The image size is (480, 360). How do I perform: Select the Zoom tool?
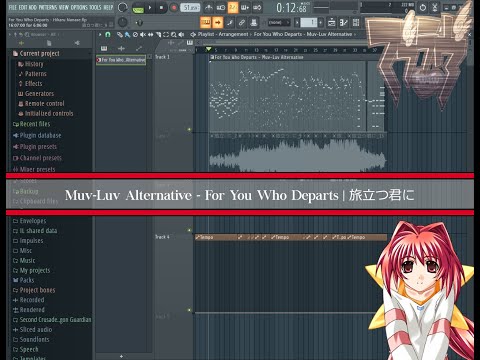coord(174,34)
